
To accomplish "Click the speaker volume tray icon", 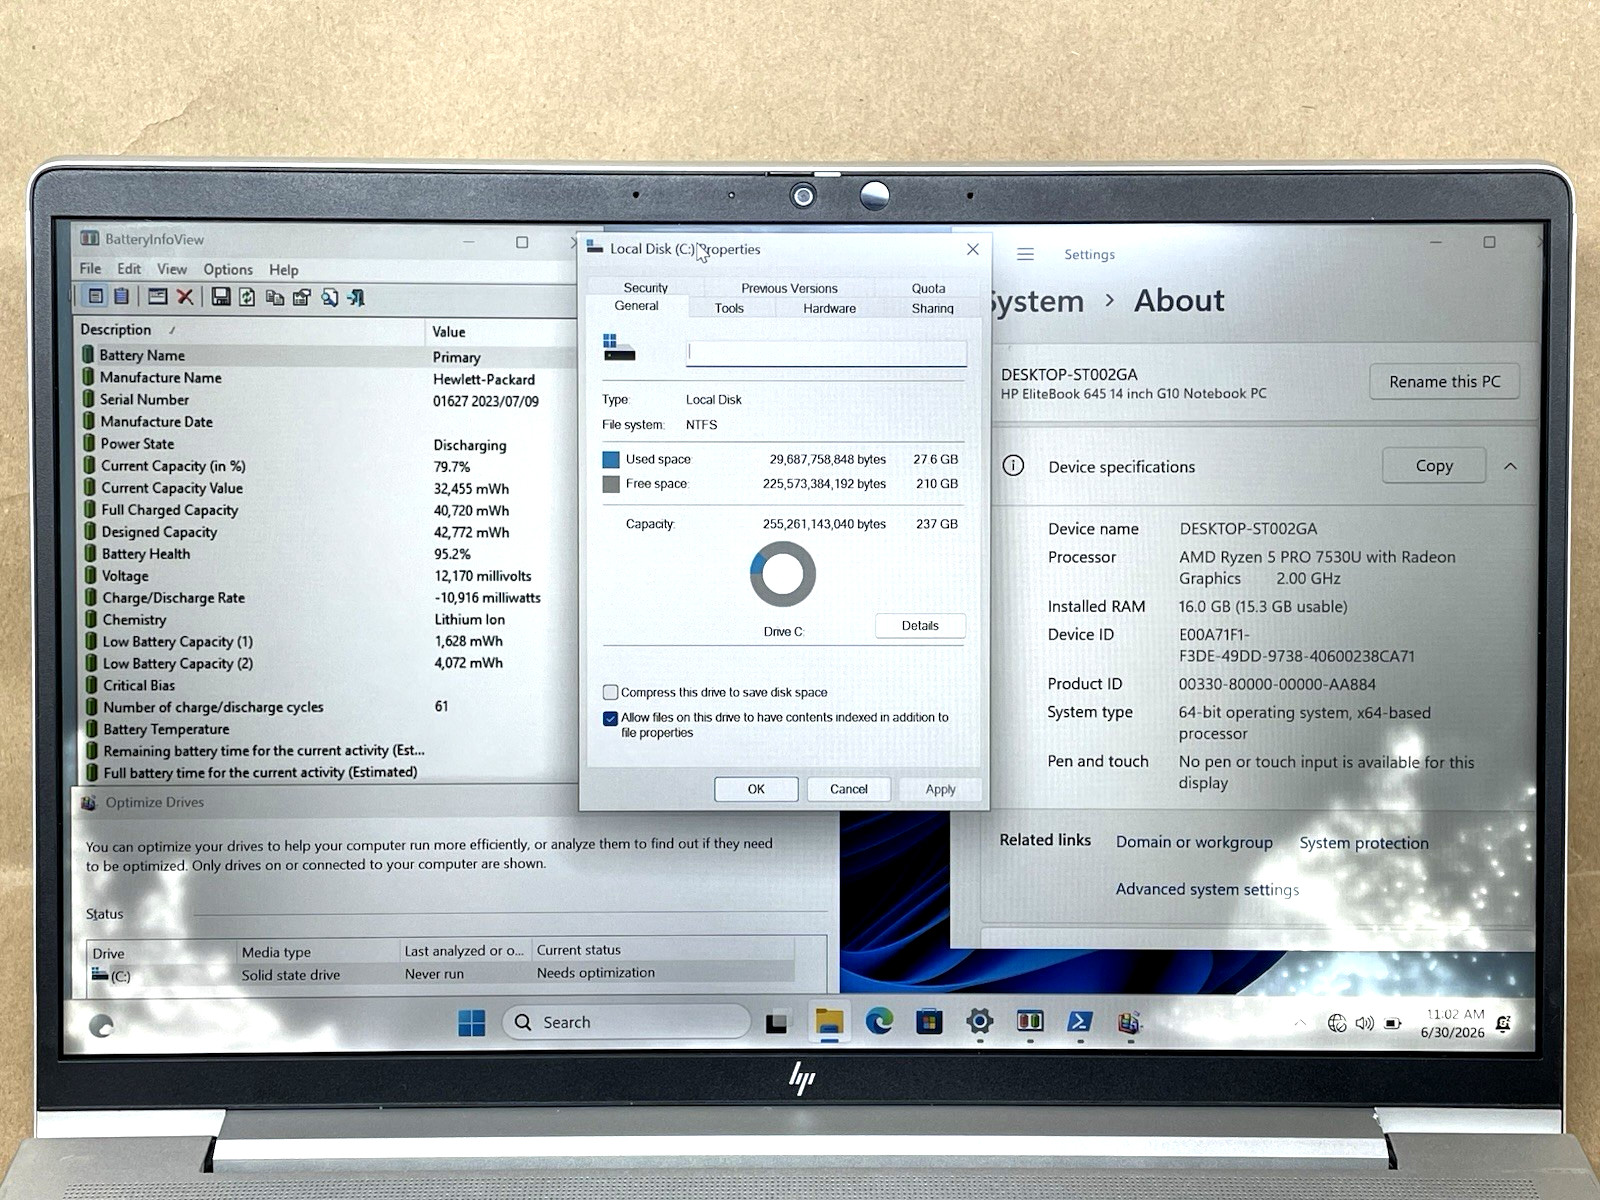I will coord(1364,1023).
